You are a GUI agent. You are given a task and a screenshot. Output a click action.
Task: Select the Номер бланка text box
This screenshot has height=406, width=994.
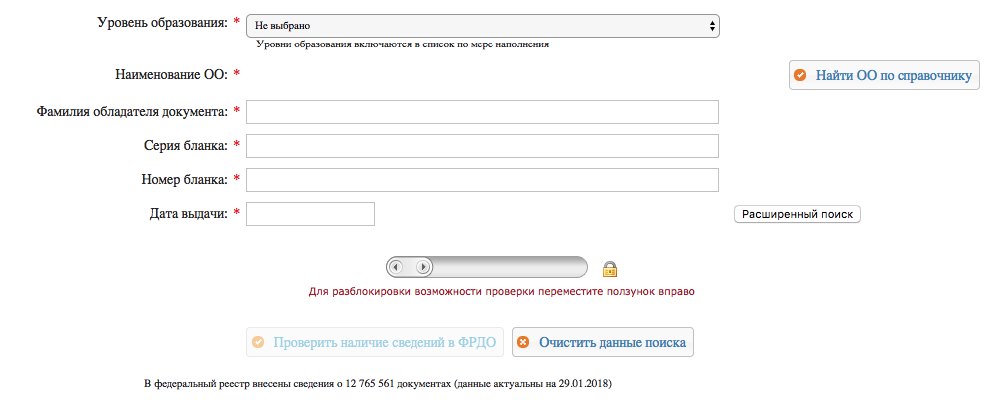[482, 180]
